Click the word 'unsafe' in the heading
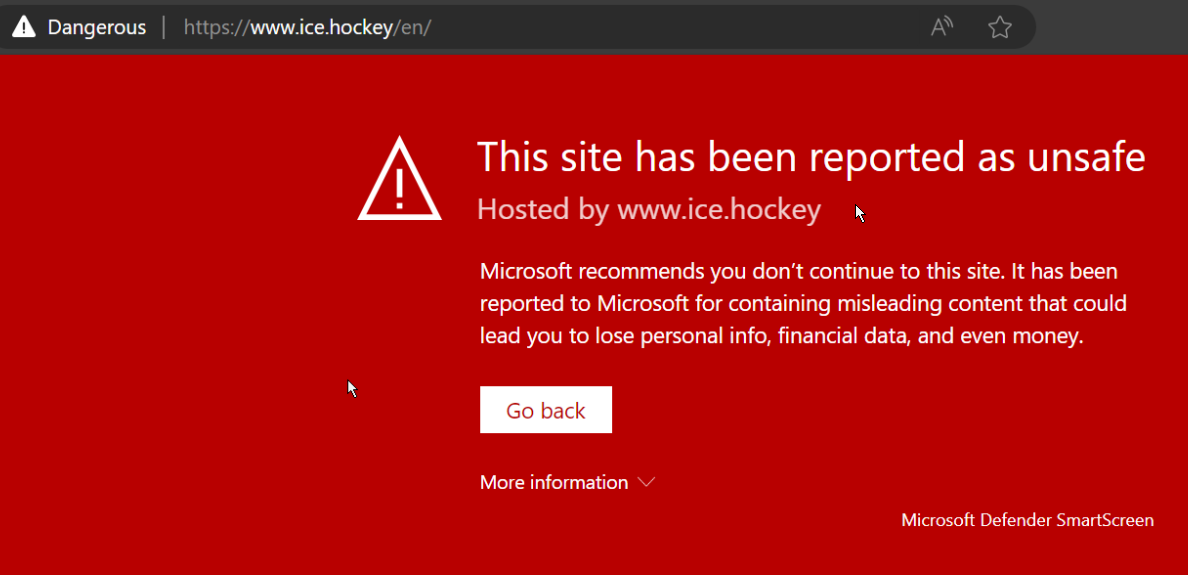Image resolution: width=1188 pixels, height=575 pixels. pos(1087,157)
